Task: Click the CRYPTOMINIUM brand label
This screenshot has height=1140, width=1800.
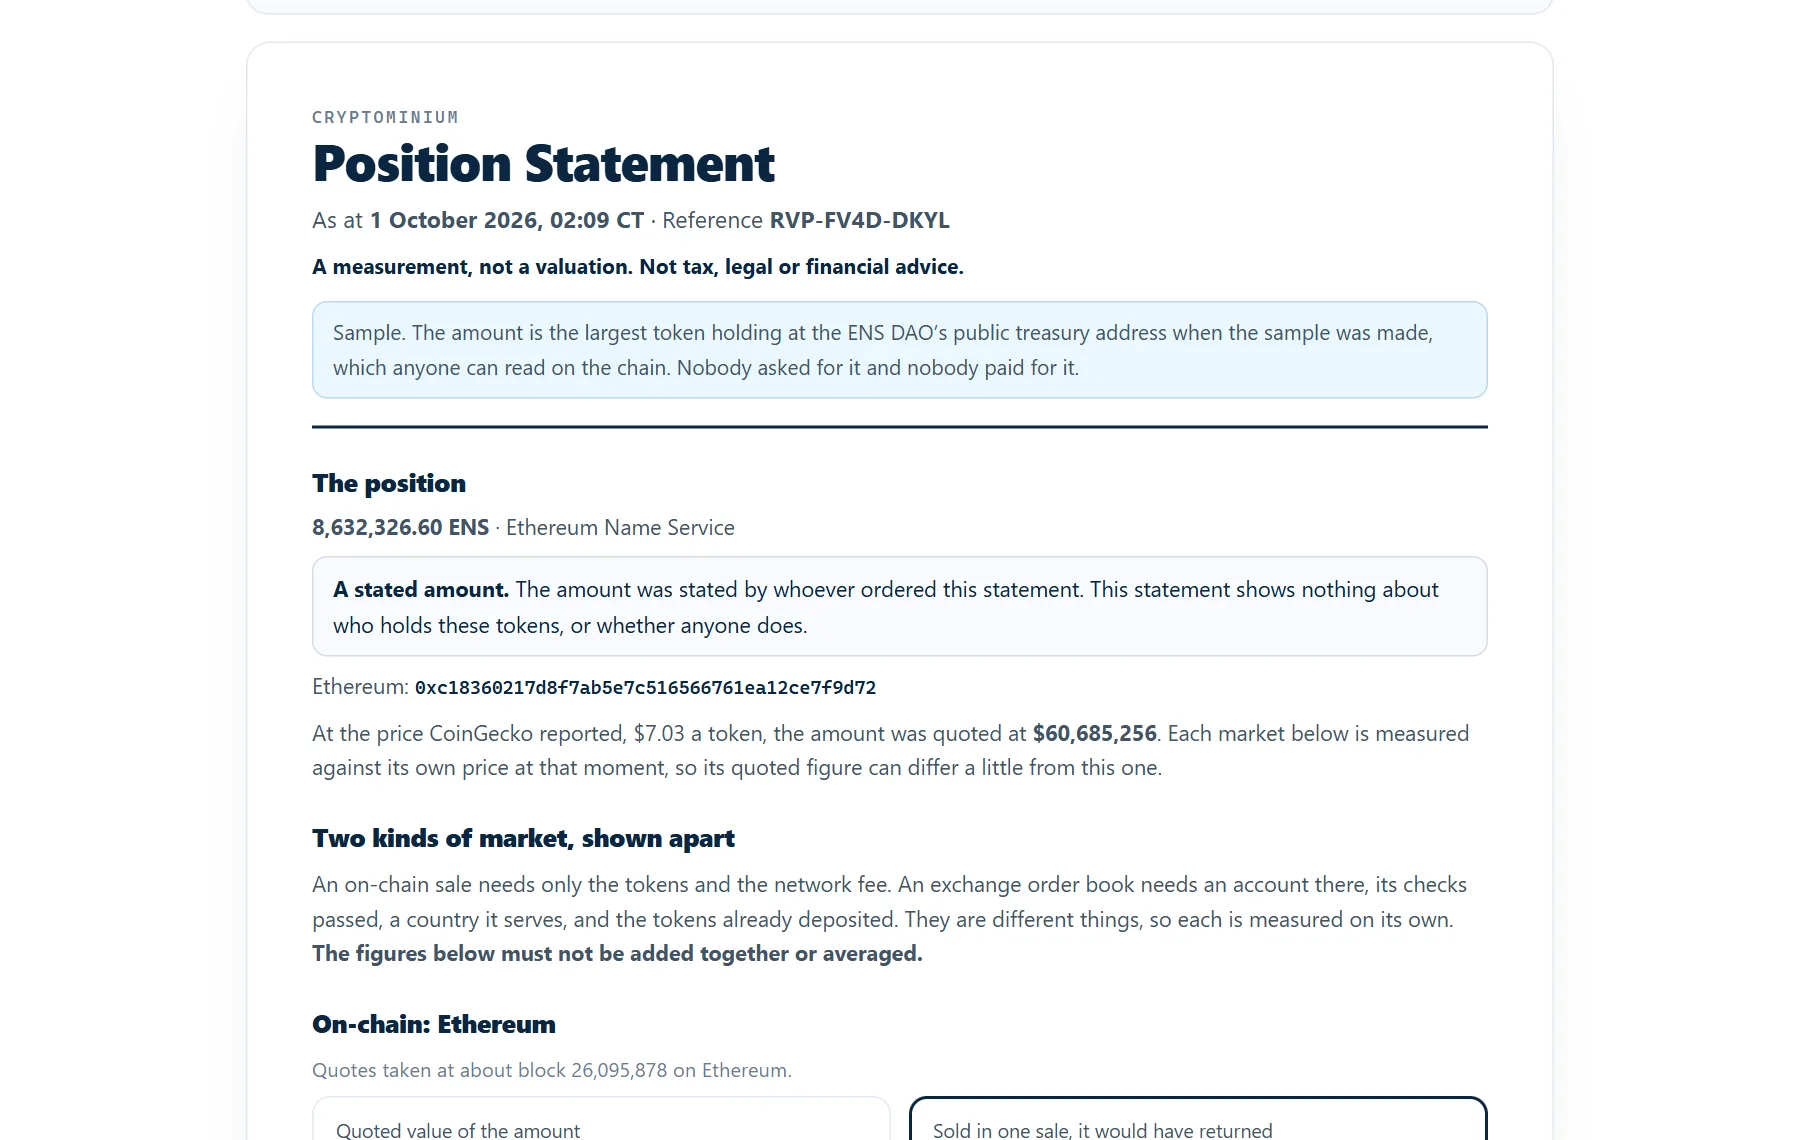Action: coord(385,117)
